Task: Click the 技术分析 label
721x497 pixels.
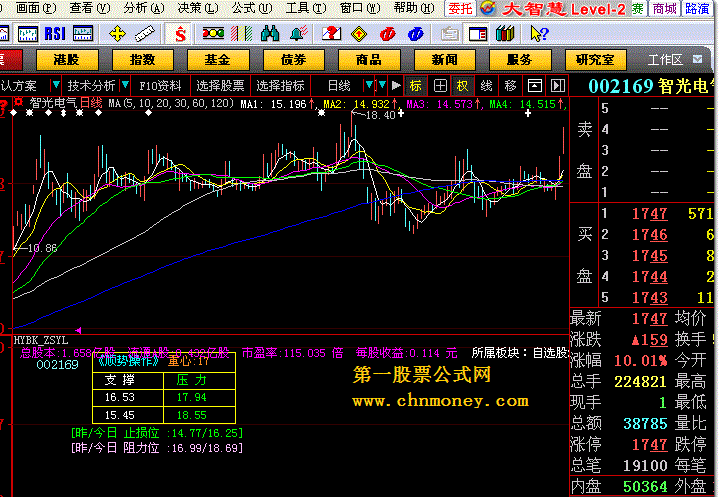Action: coord(91,86)
